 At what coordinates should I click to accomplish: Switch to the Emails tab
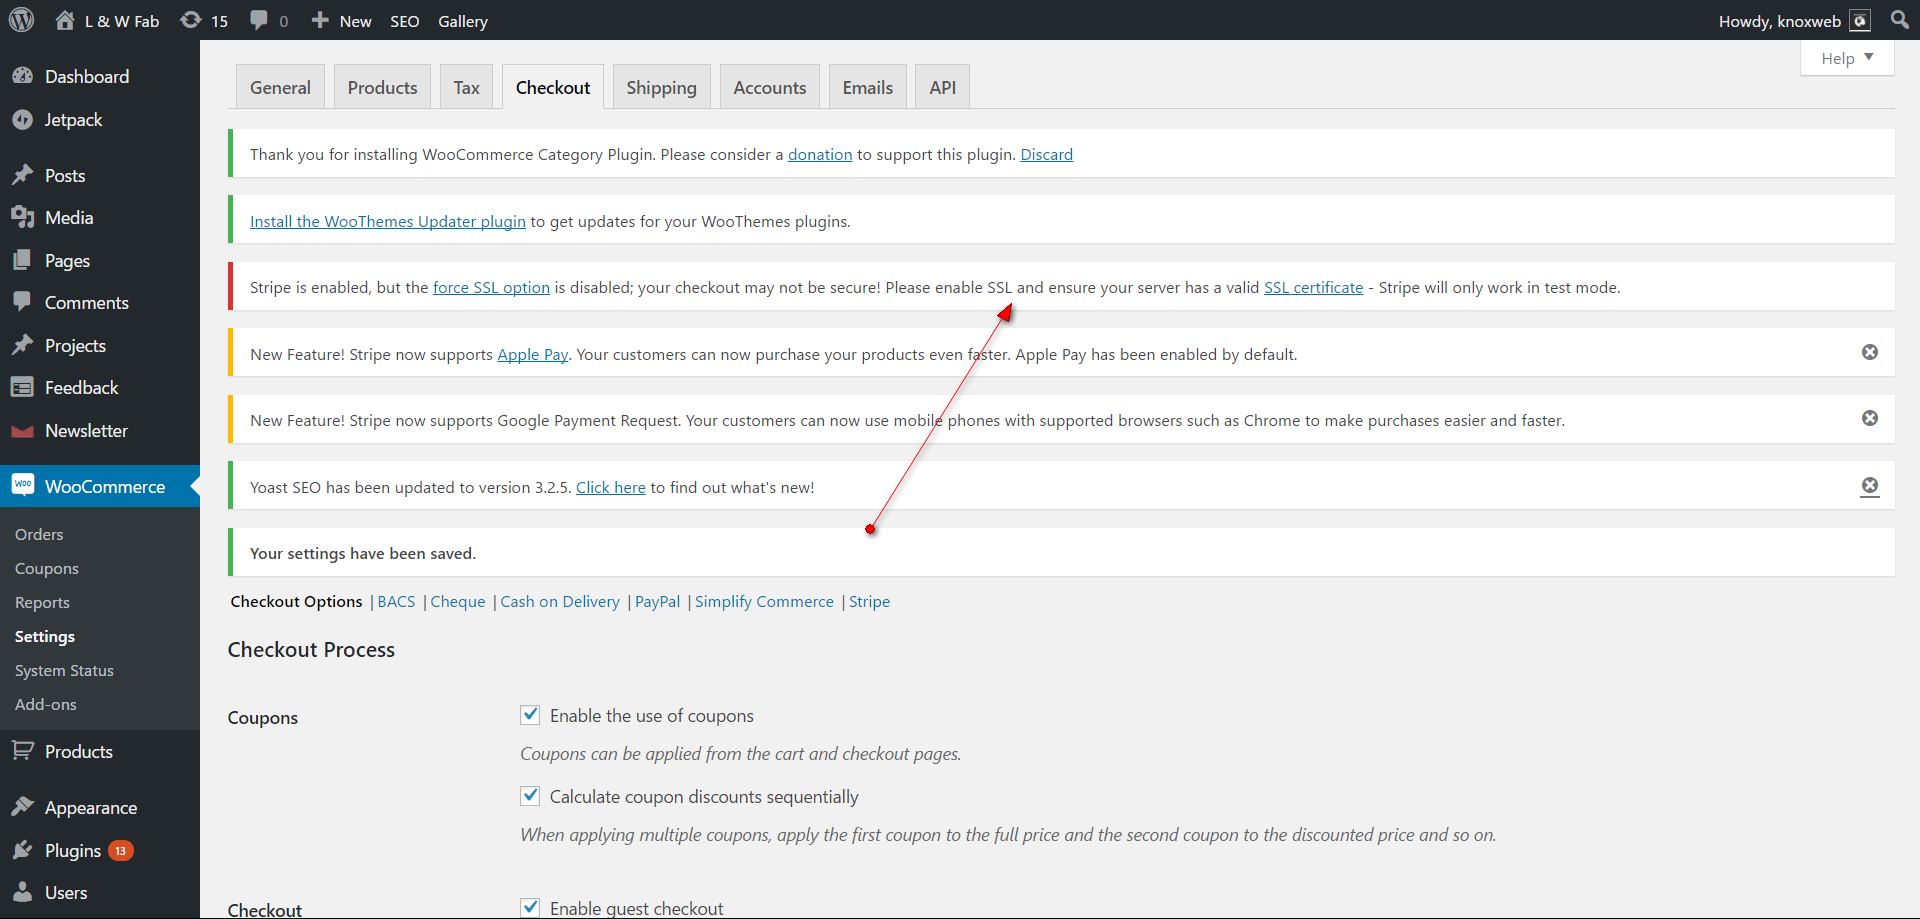click(868, 87)
